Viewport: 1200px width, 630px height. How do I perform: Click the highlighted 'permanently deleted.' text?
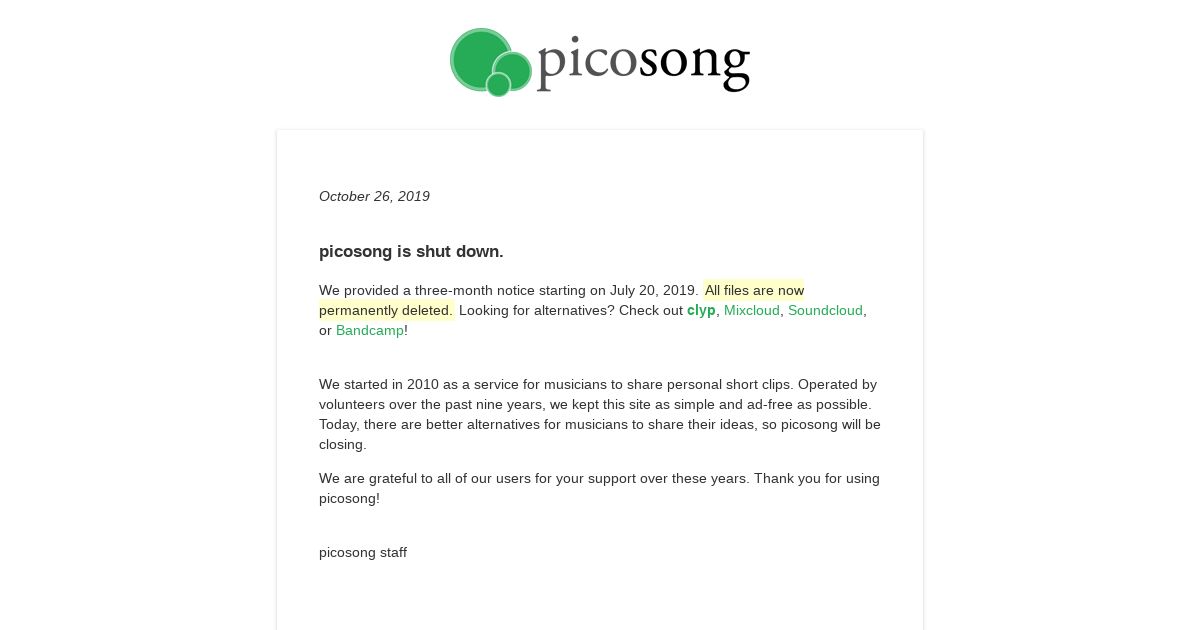[x=386, y=310]
